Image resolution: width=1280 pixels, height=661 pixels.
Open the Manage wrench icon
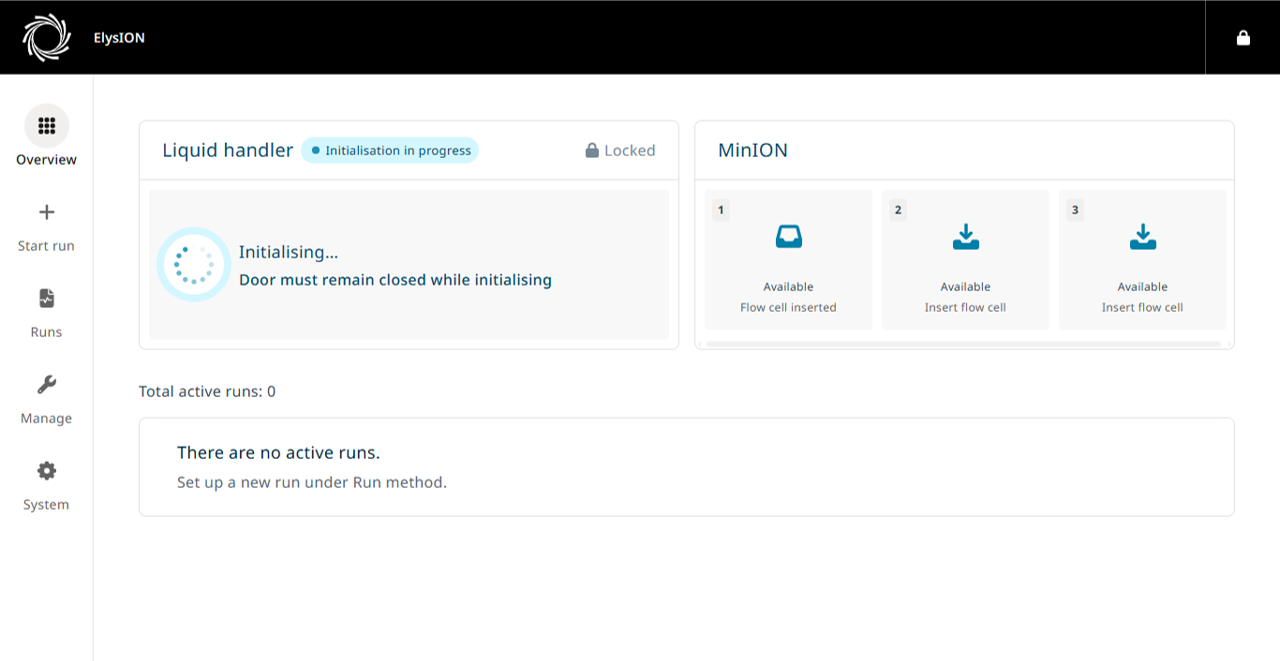coord(46,384)
